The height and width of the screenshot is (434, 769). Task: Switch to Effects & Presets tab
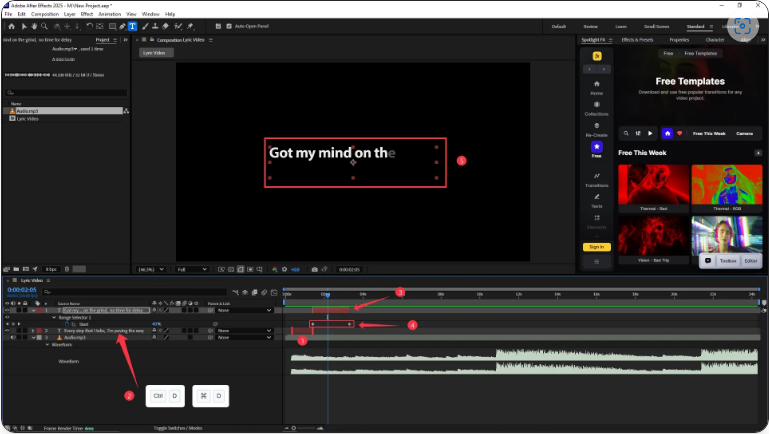[637, 40]
